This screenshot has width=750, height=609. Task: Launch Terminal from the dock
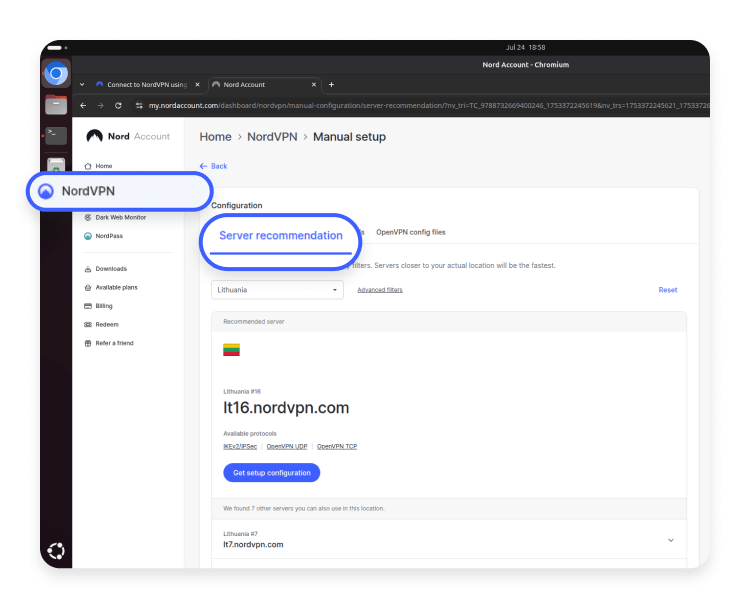[56, 135]
